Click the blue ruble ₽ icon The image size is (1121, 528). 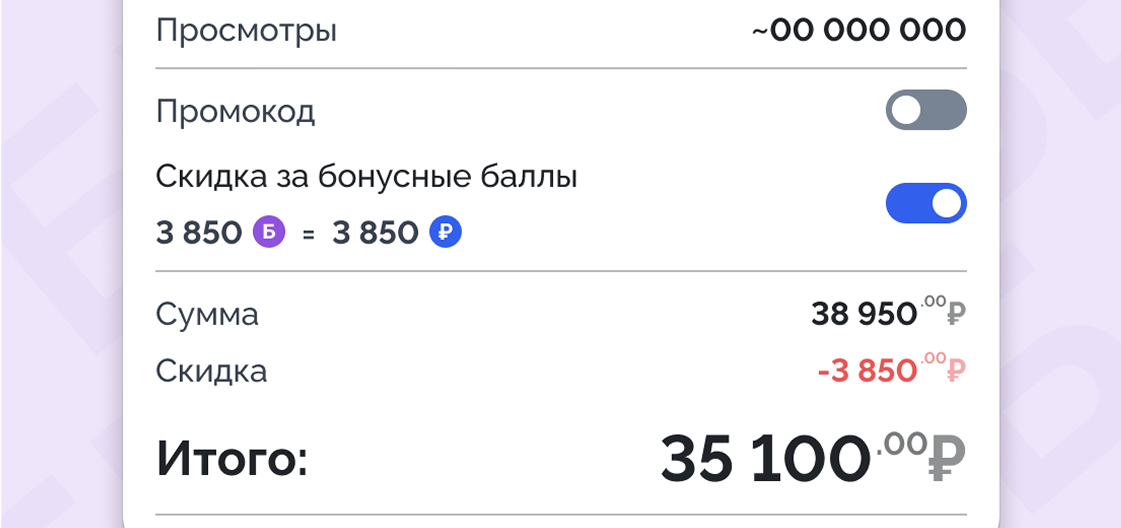pos(445,233)
